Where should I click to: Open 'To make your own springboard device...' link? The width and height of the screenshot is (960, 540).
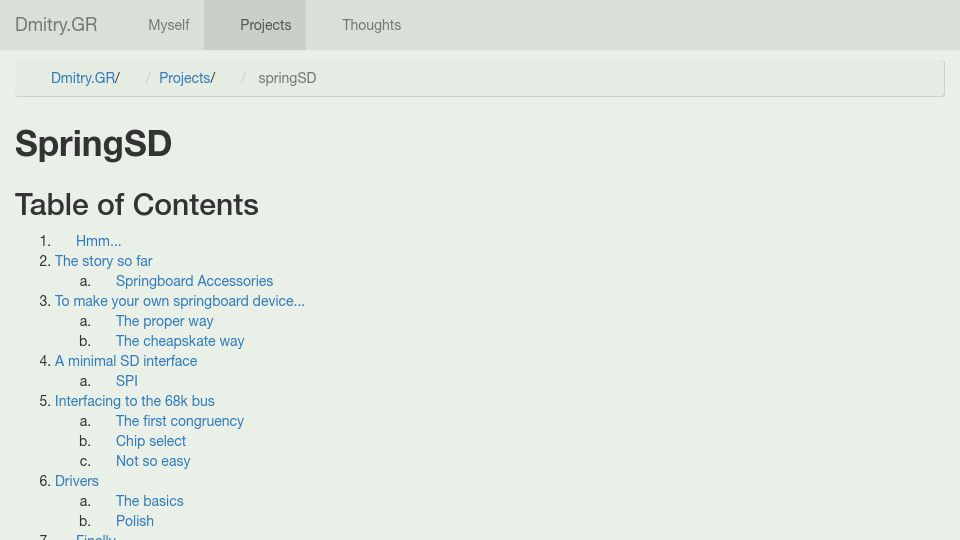pyautogui.click(x=179, y=301)
